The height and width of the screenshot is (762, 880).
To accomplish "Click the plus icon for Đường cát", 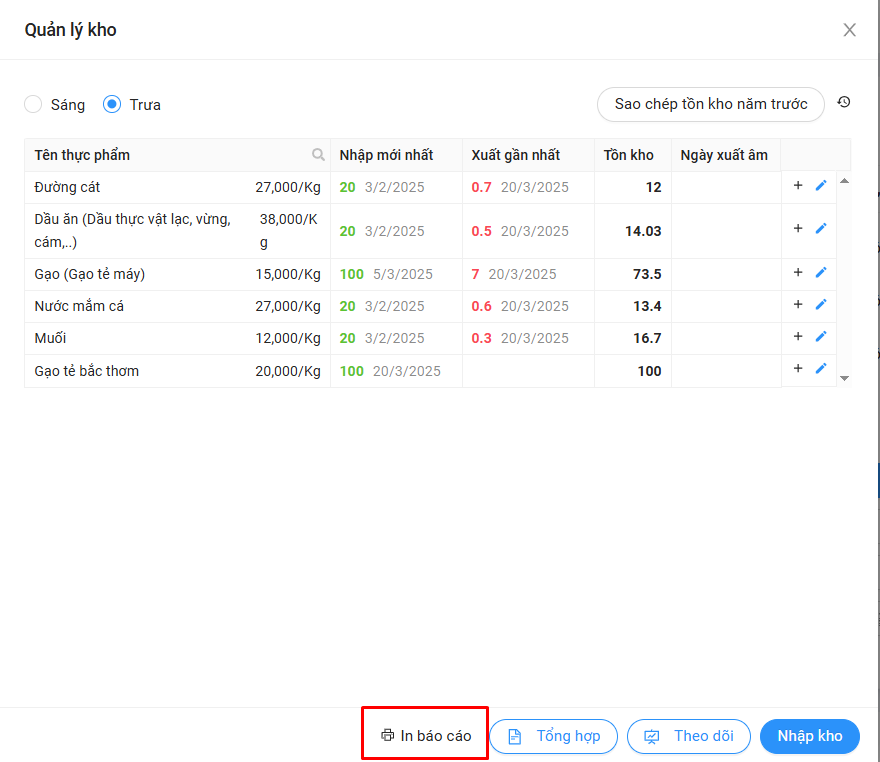I will pyautogui.click(x=798, y=185).
